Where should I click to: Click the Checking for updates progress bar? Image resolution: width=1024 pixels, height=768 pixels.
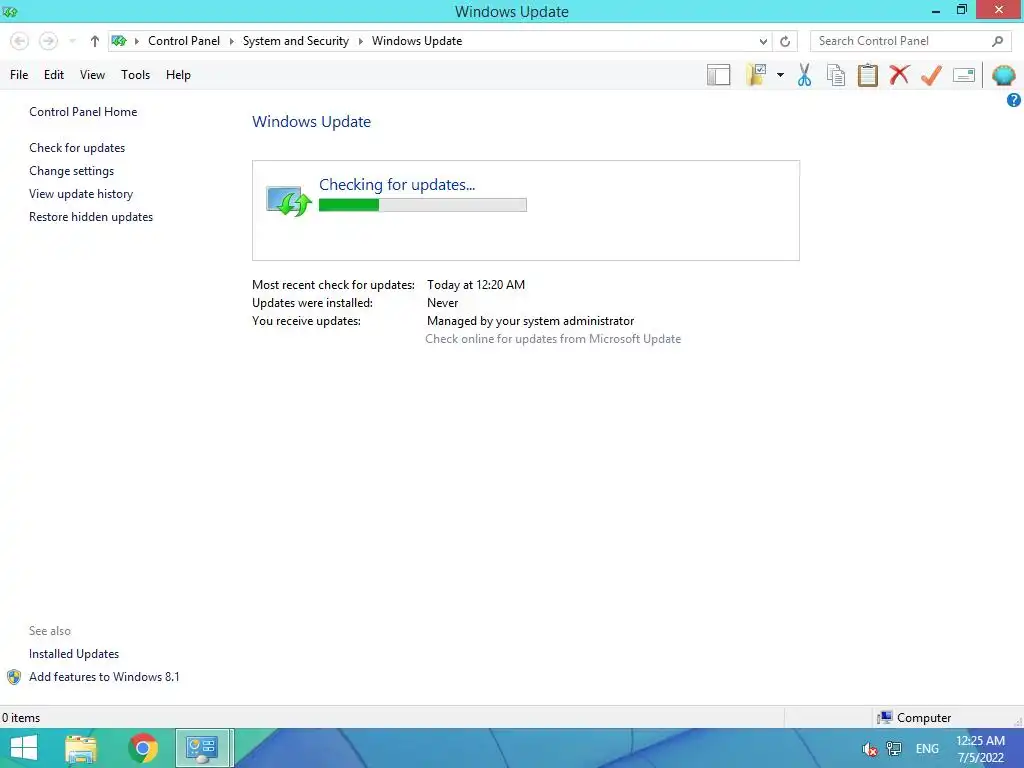423,205
